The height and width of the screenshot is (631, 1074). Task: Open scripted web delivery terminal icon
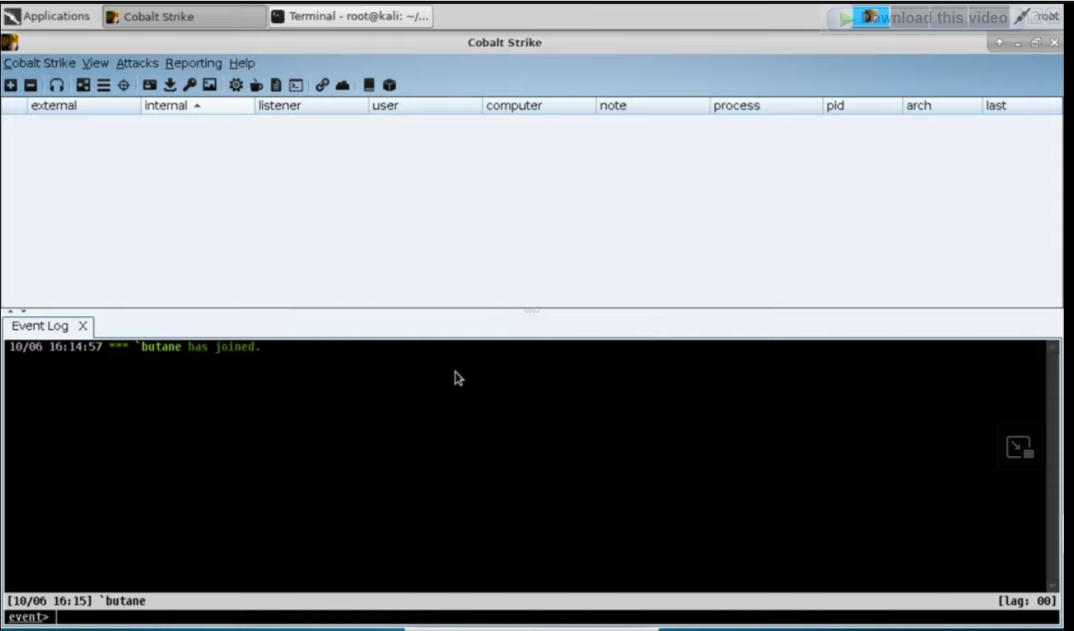[x=296, y=86]
